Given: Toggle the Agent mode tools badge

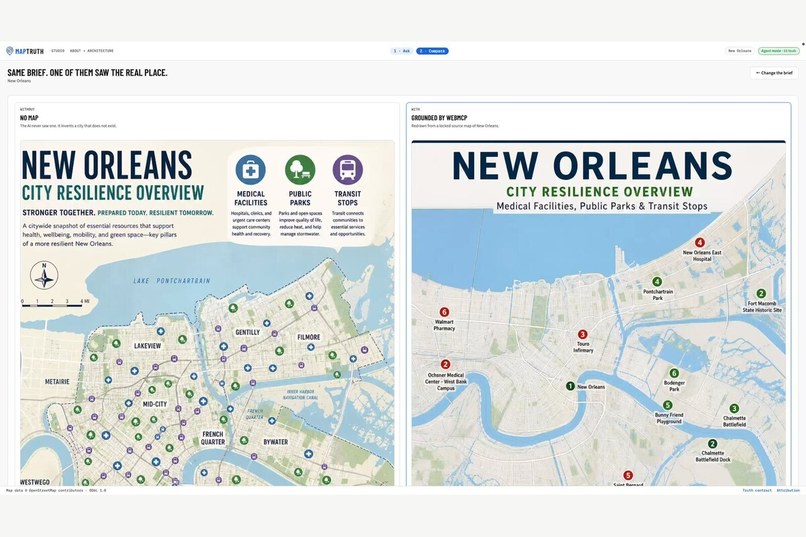Looking at the screenshot, I should click(778, 51).
